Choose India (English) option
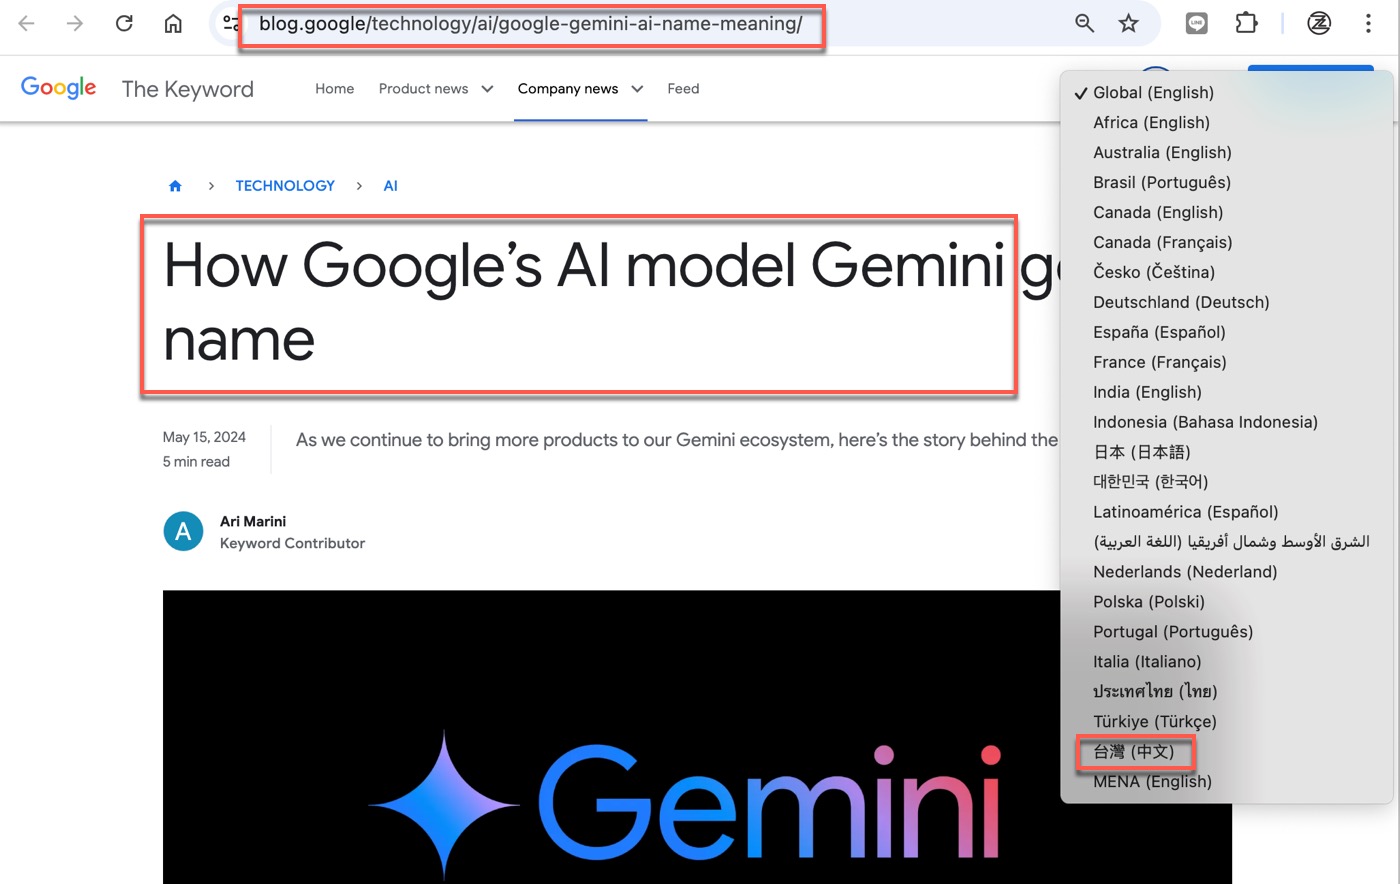The height and width of the screenshot is (884, 1400). pos(1226,392)
